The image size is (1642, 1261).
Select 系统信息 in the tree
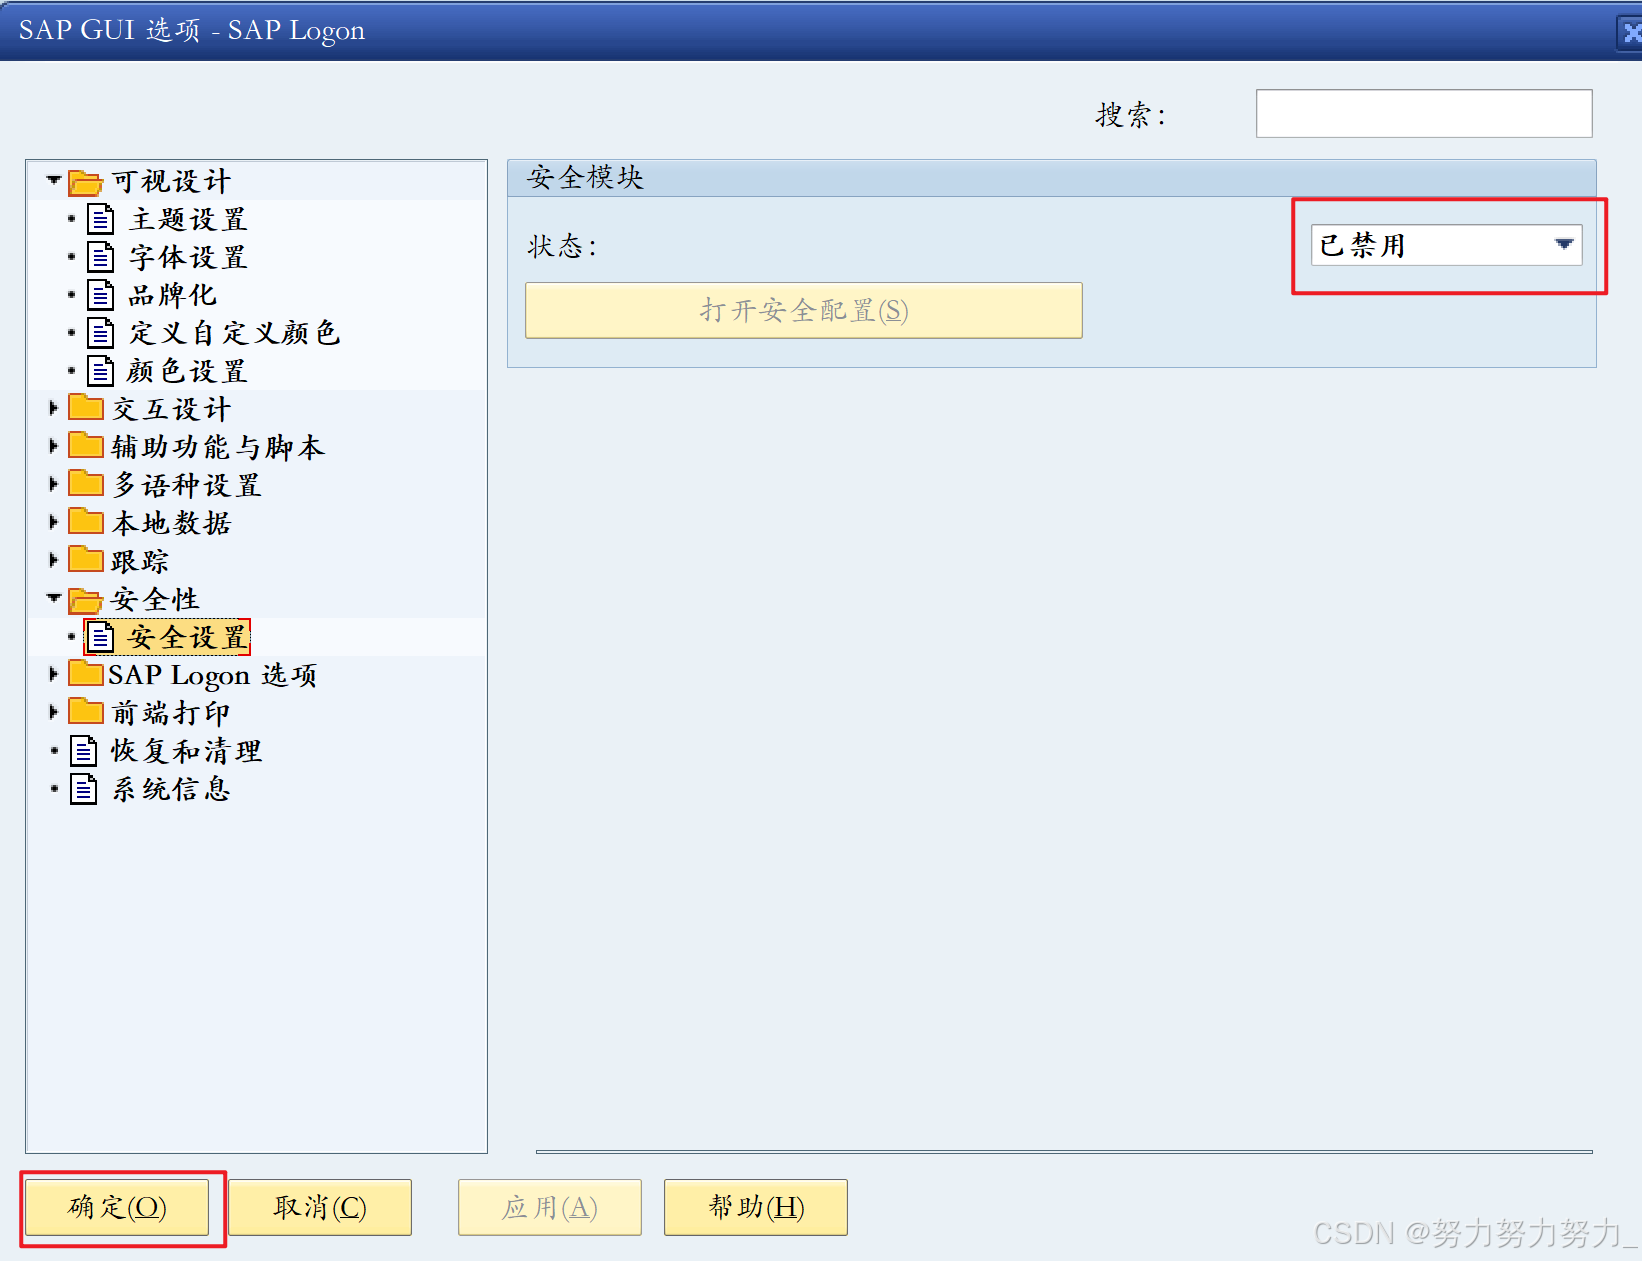171,789
